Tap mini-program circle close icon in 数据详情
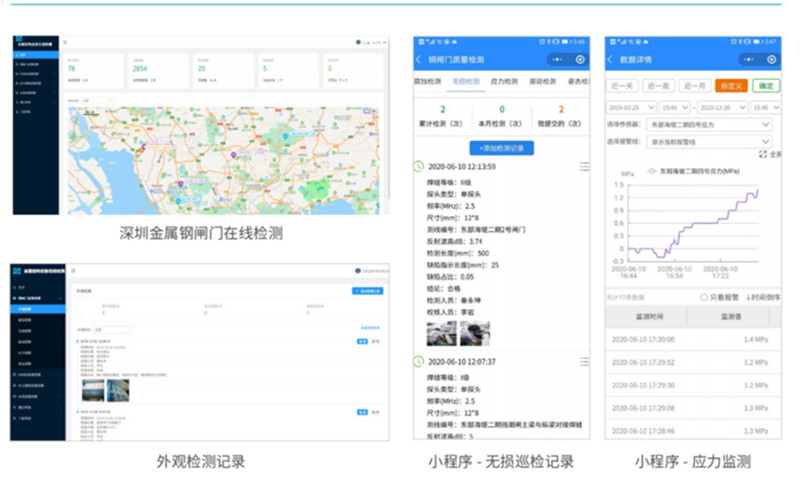Screen dimensions: 800x480 click(x=767, y=61)
